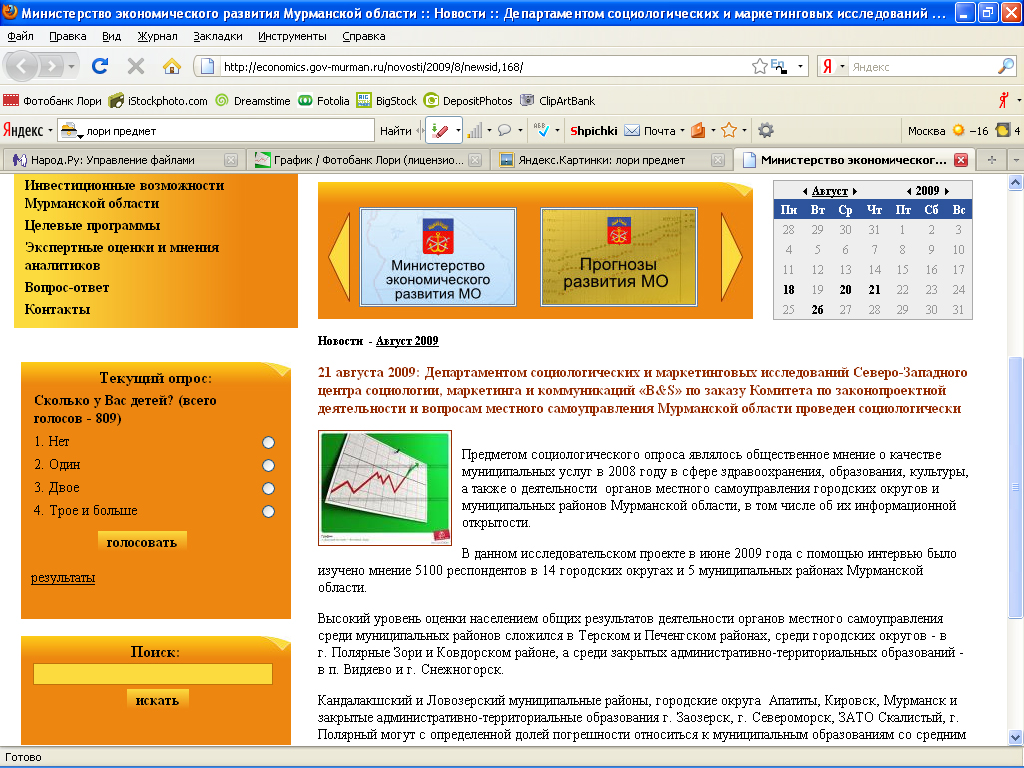Image resolution: width=1024 pixels, height=768 pixels.
Task: Open the Файл menu
Action: 21,37
